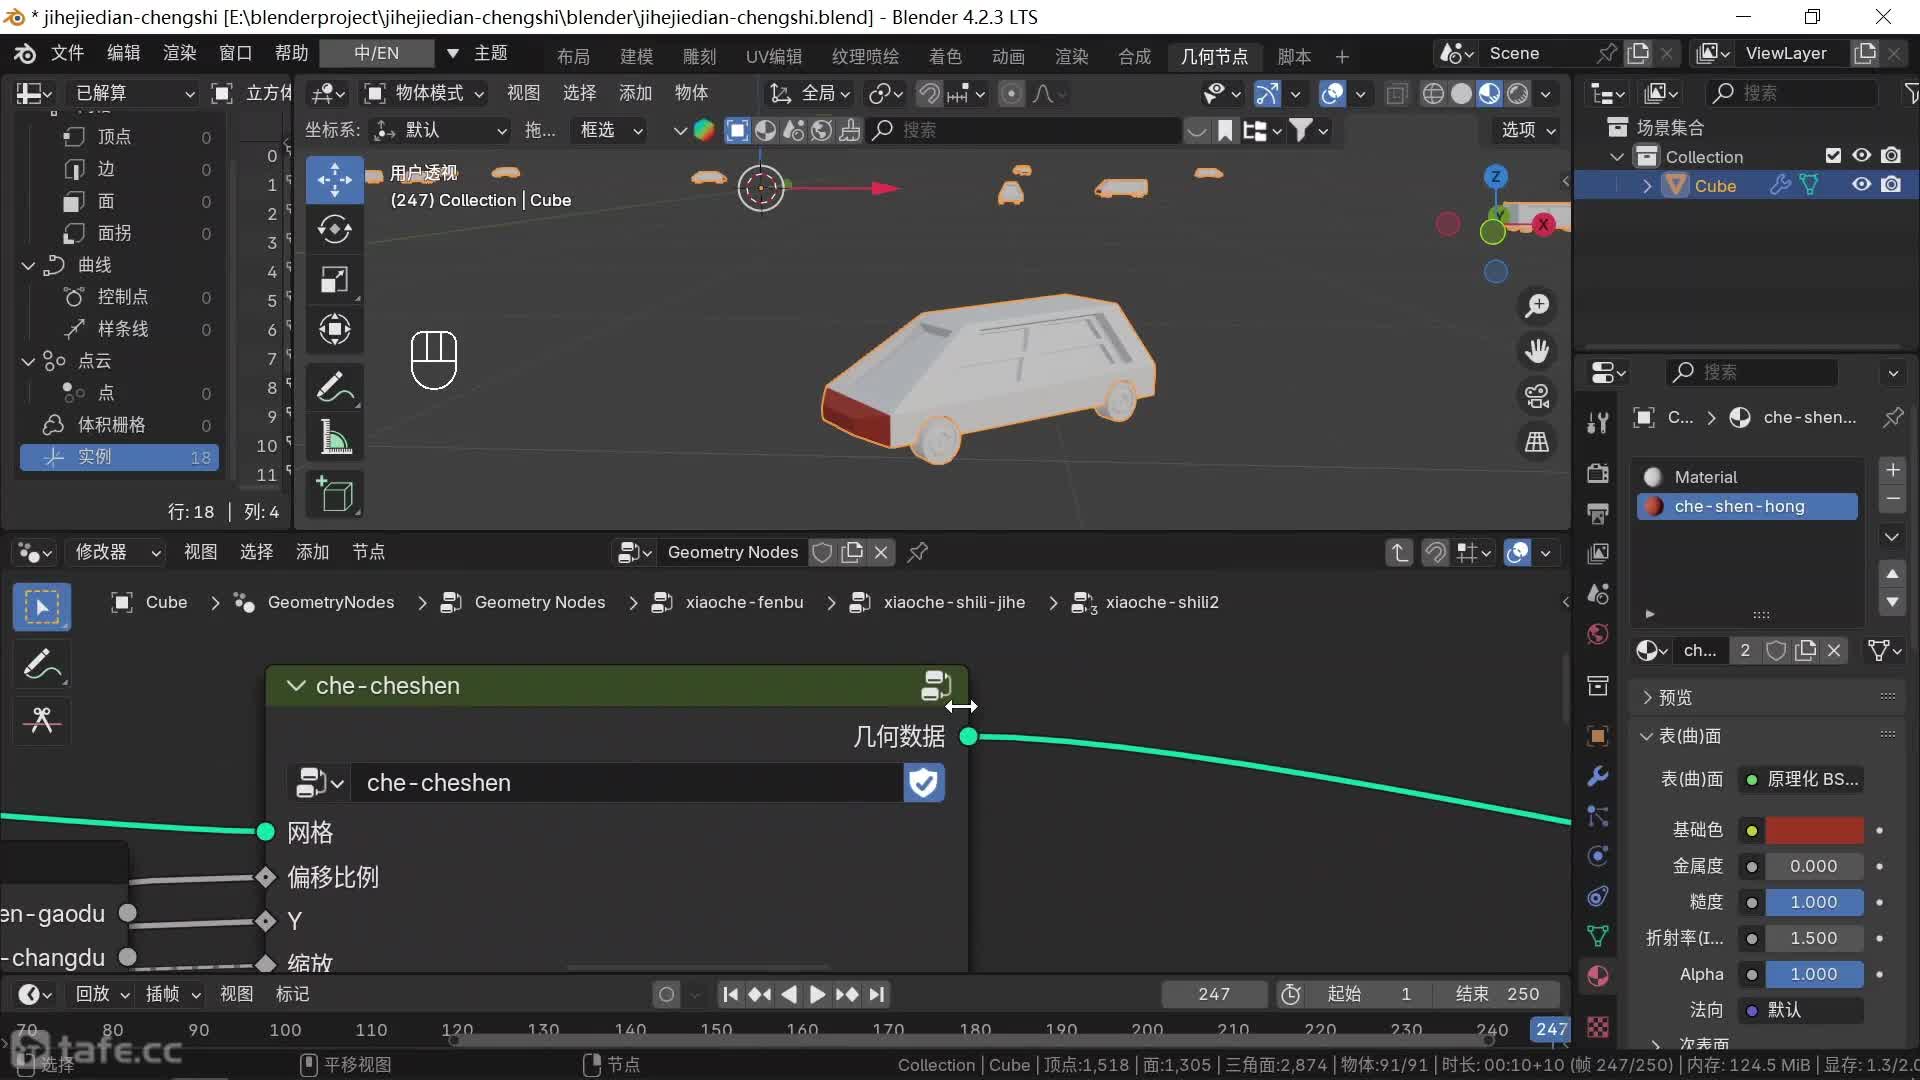Click the red 基础色 color swatch
Viewport: 1920px width, 1080px height.
(x=1813, y=830)
